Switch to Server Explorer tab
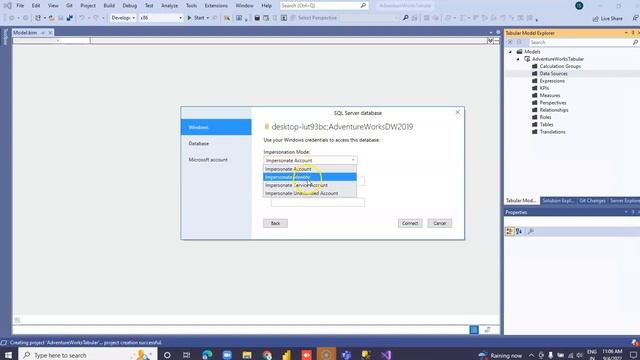640x360 pixels. click(x=624, y=201)
